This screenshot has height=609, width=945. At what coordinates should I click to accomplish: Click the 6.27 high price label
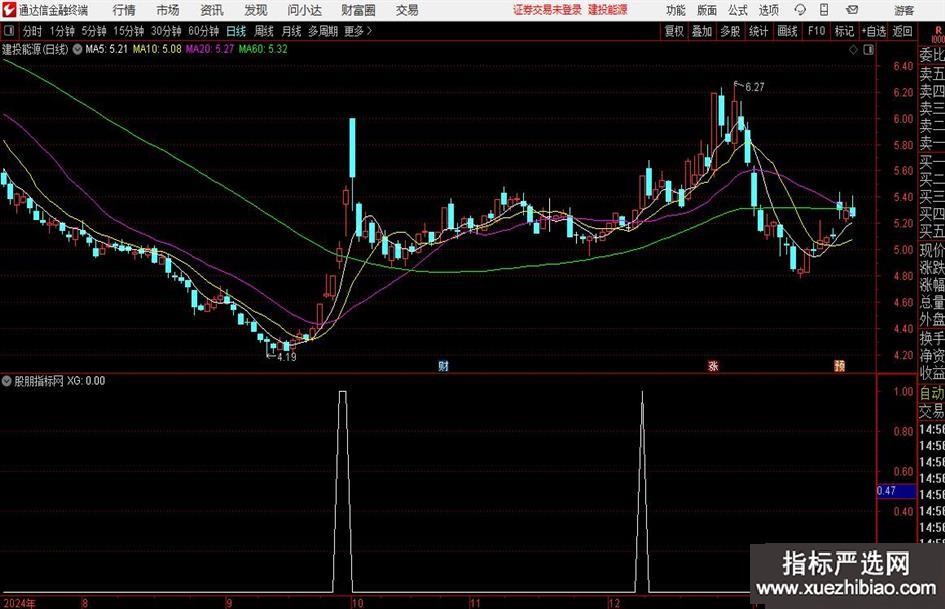pyautogui.click(x=755, y=87)
